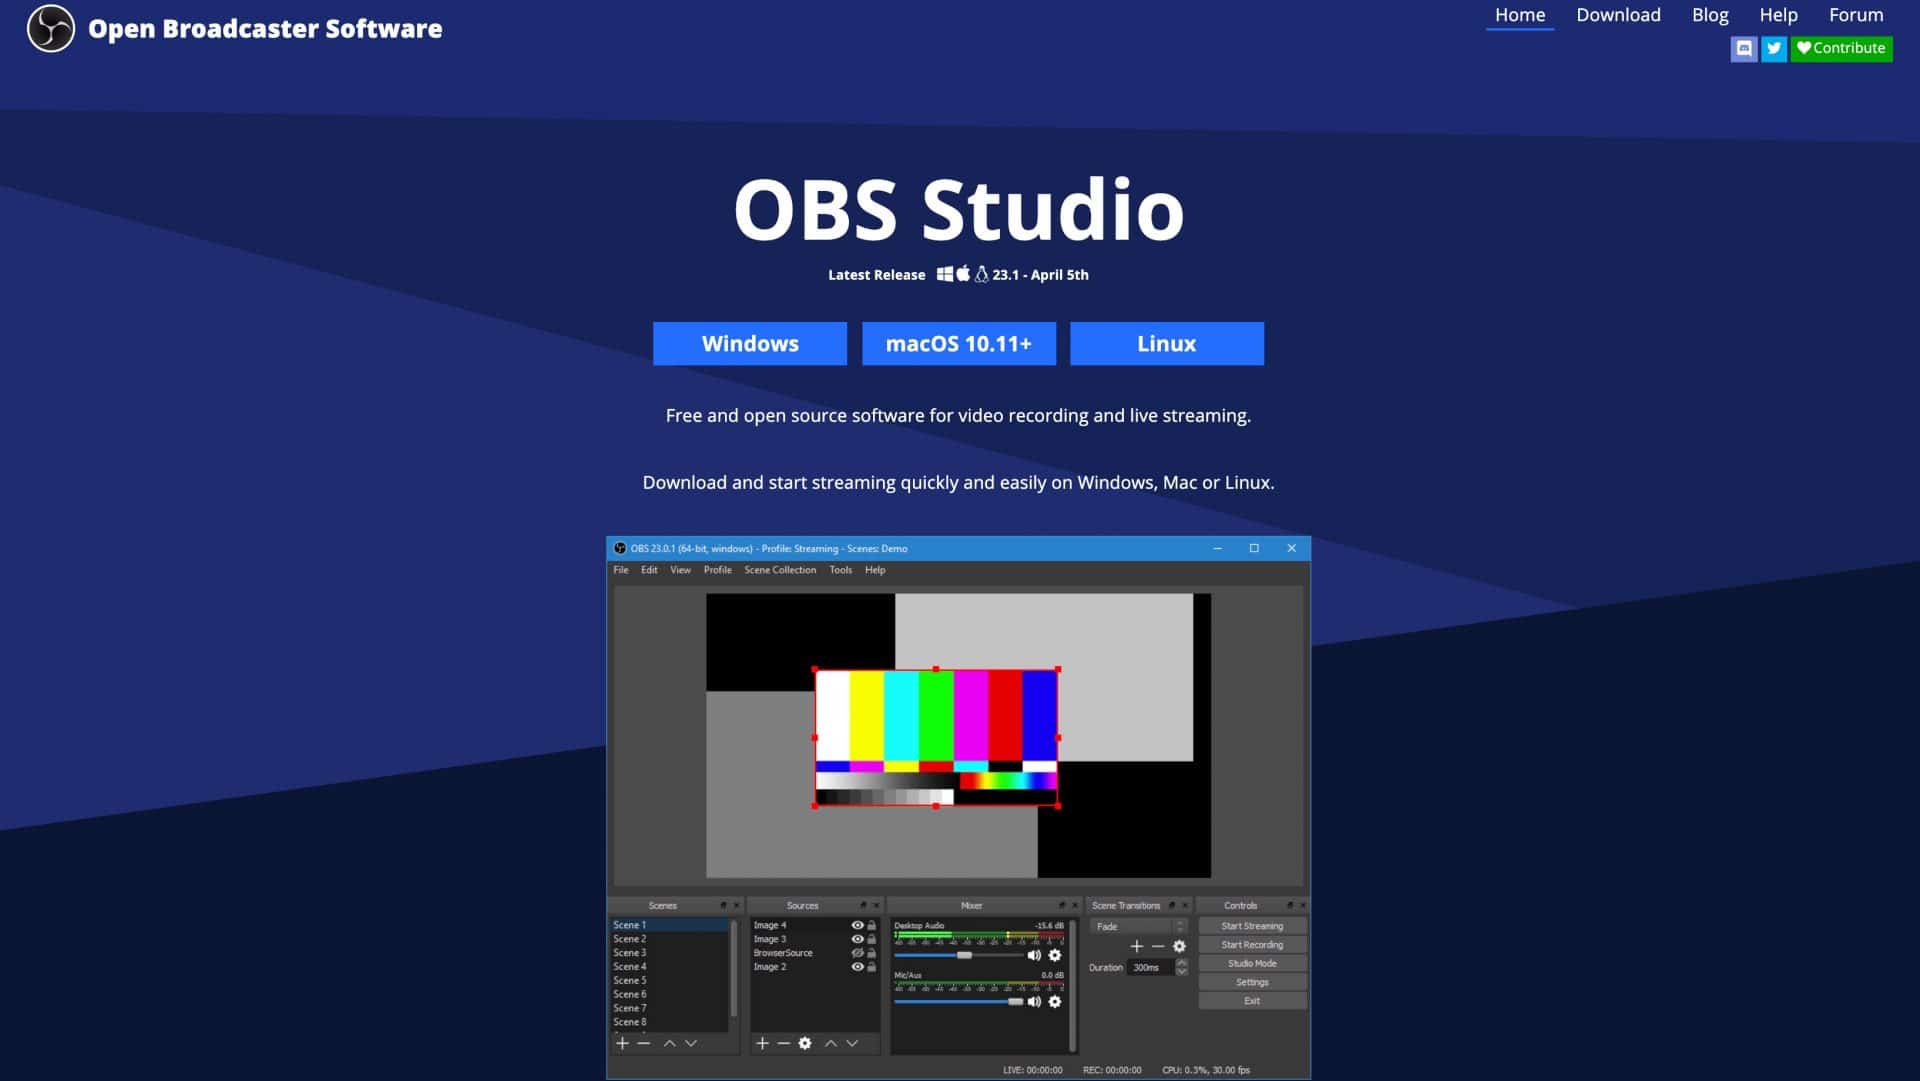Open transition properties gear icon
The height and width of the screenshot is (1081, 1920).
point(1179,946)
